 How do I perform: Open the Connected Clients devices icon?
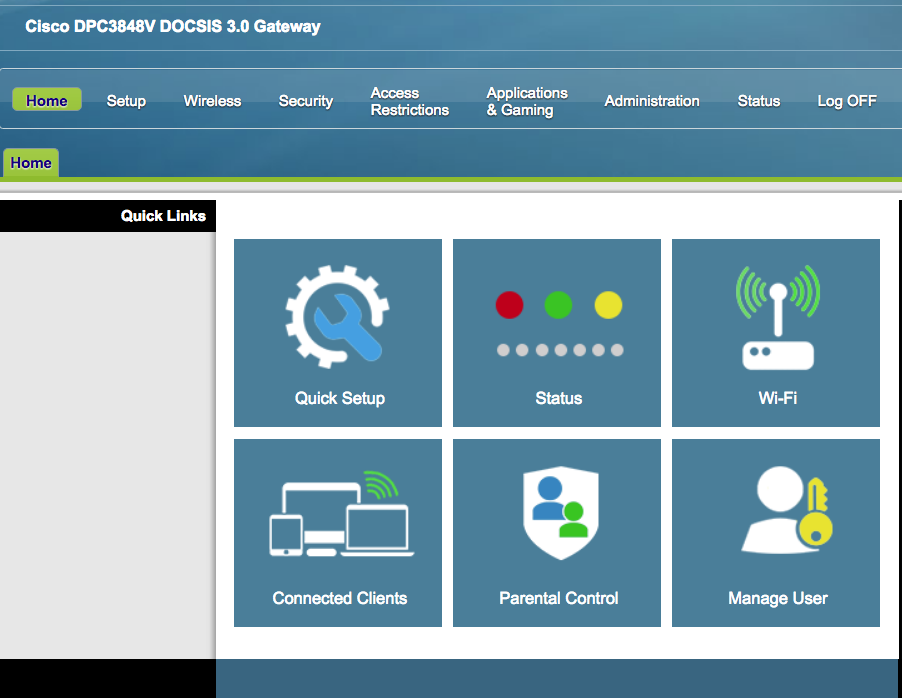click(x=342, y=513)
